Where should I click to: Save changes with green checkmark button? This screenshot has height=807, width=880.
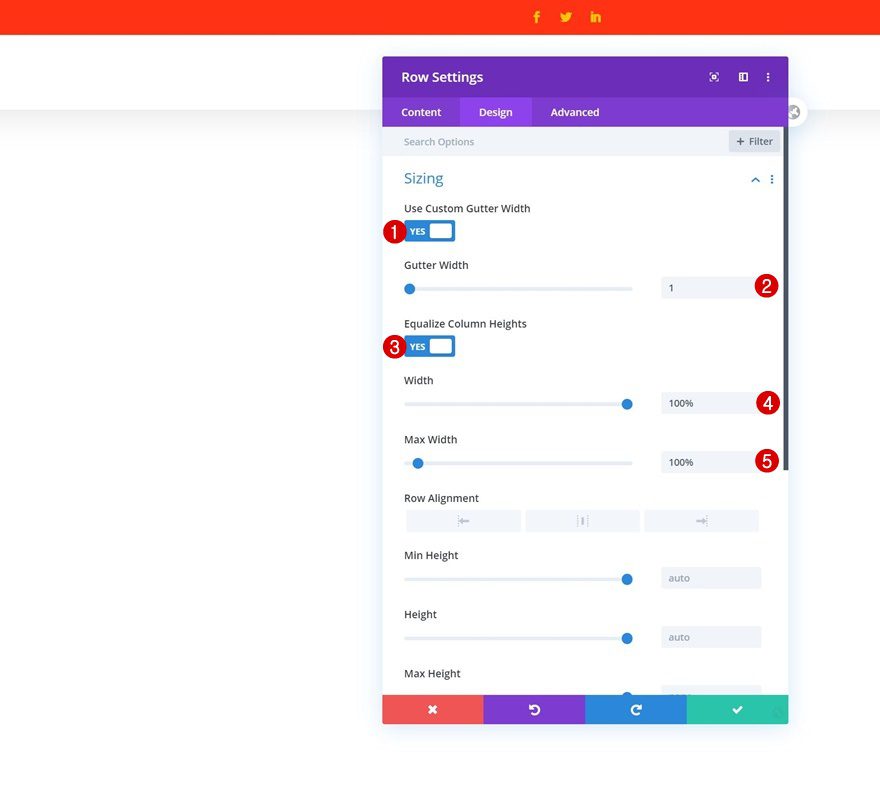(737, 709)
